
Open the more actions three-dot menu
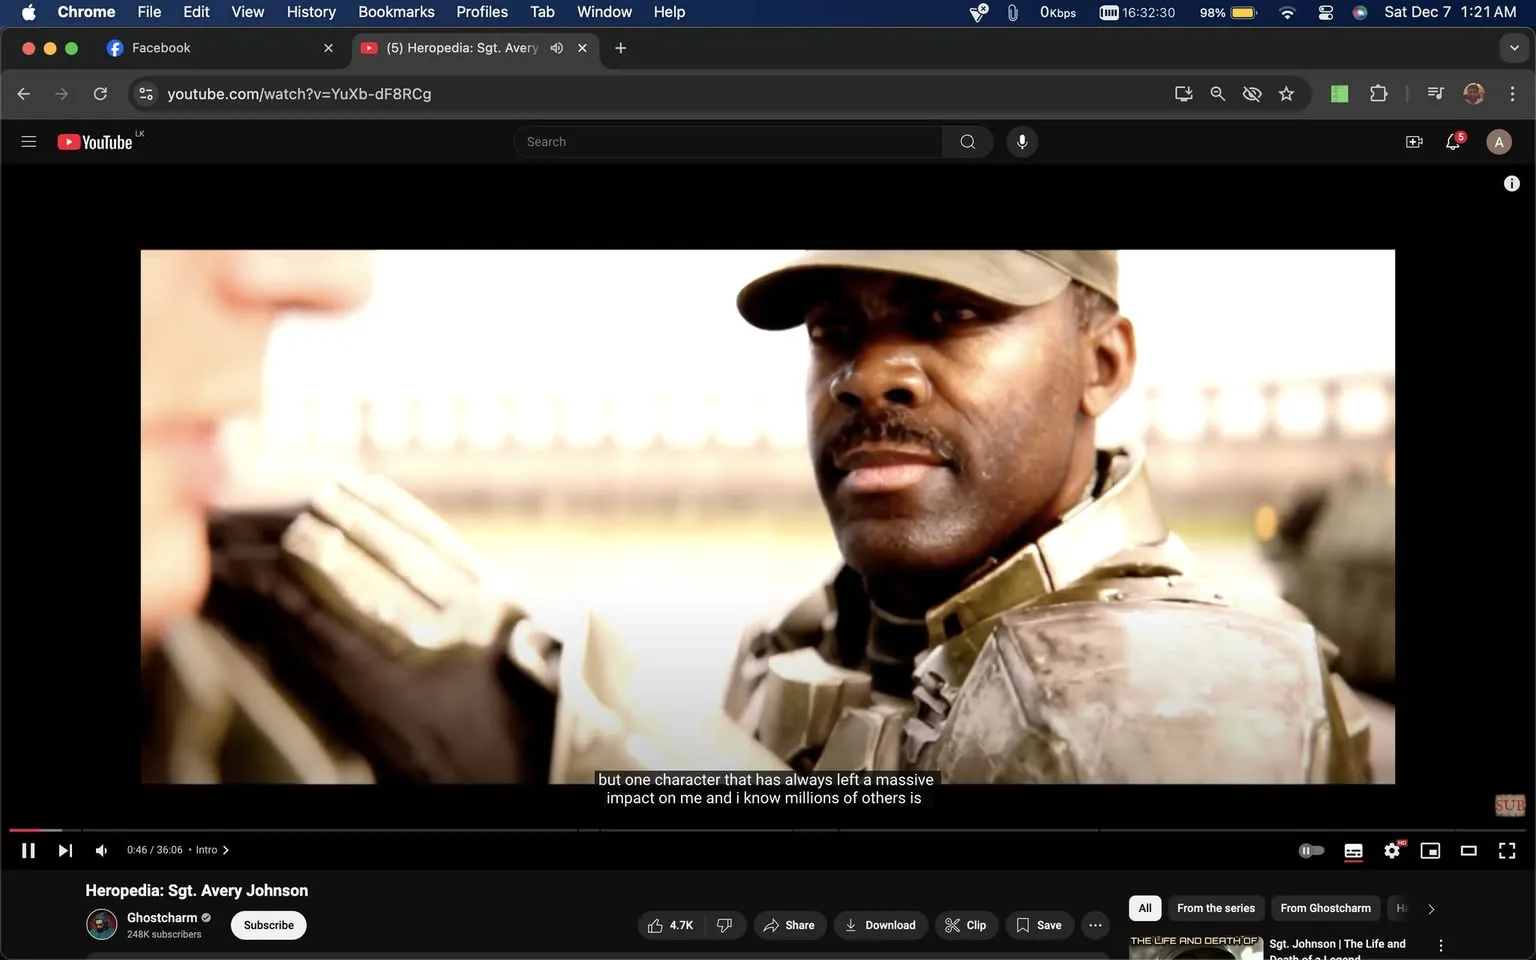(x=1094, y=925)
